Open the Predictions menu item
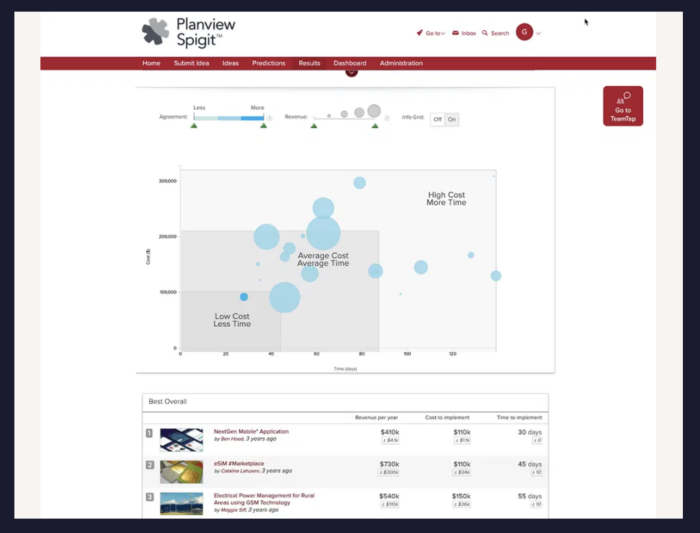 click(x=268, y=63)
